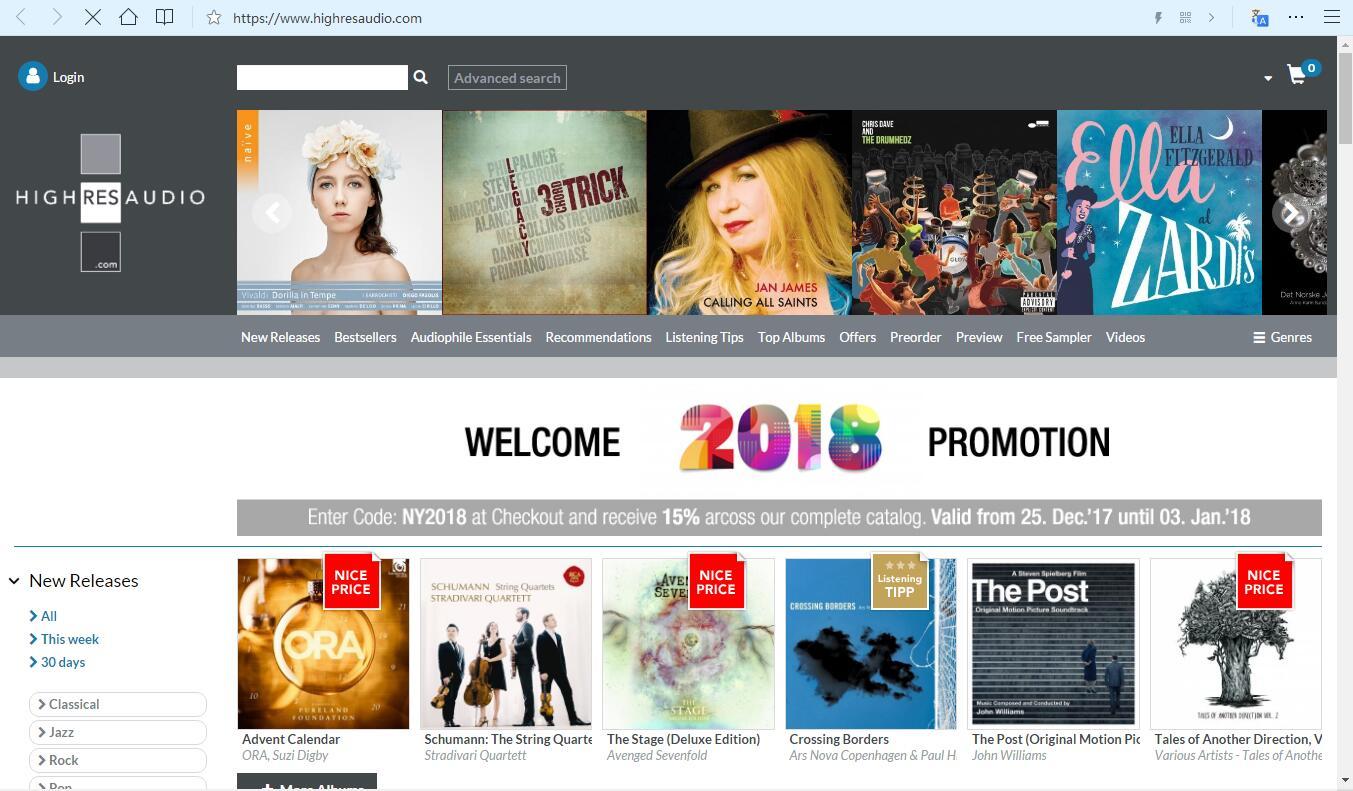The height and width of the screenshot is (791, 1353).
Task: Open dropdown arrow beside the cart
Action: click(x=1268, y=78)
